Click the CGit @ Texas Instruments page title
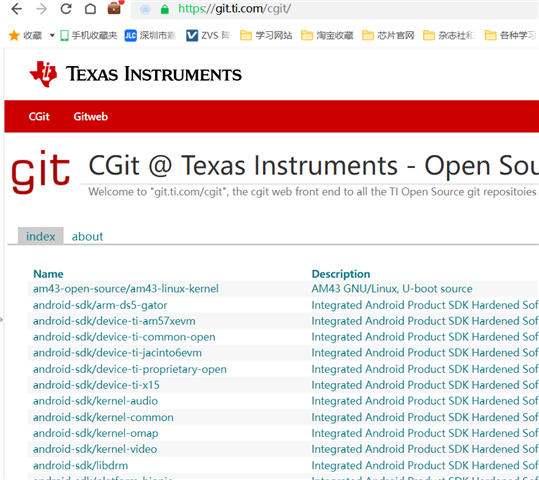This screenshot has height=480, width=539. click(x=314, y=166)
